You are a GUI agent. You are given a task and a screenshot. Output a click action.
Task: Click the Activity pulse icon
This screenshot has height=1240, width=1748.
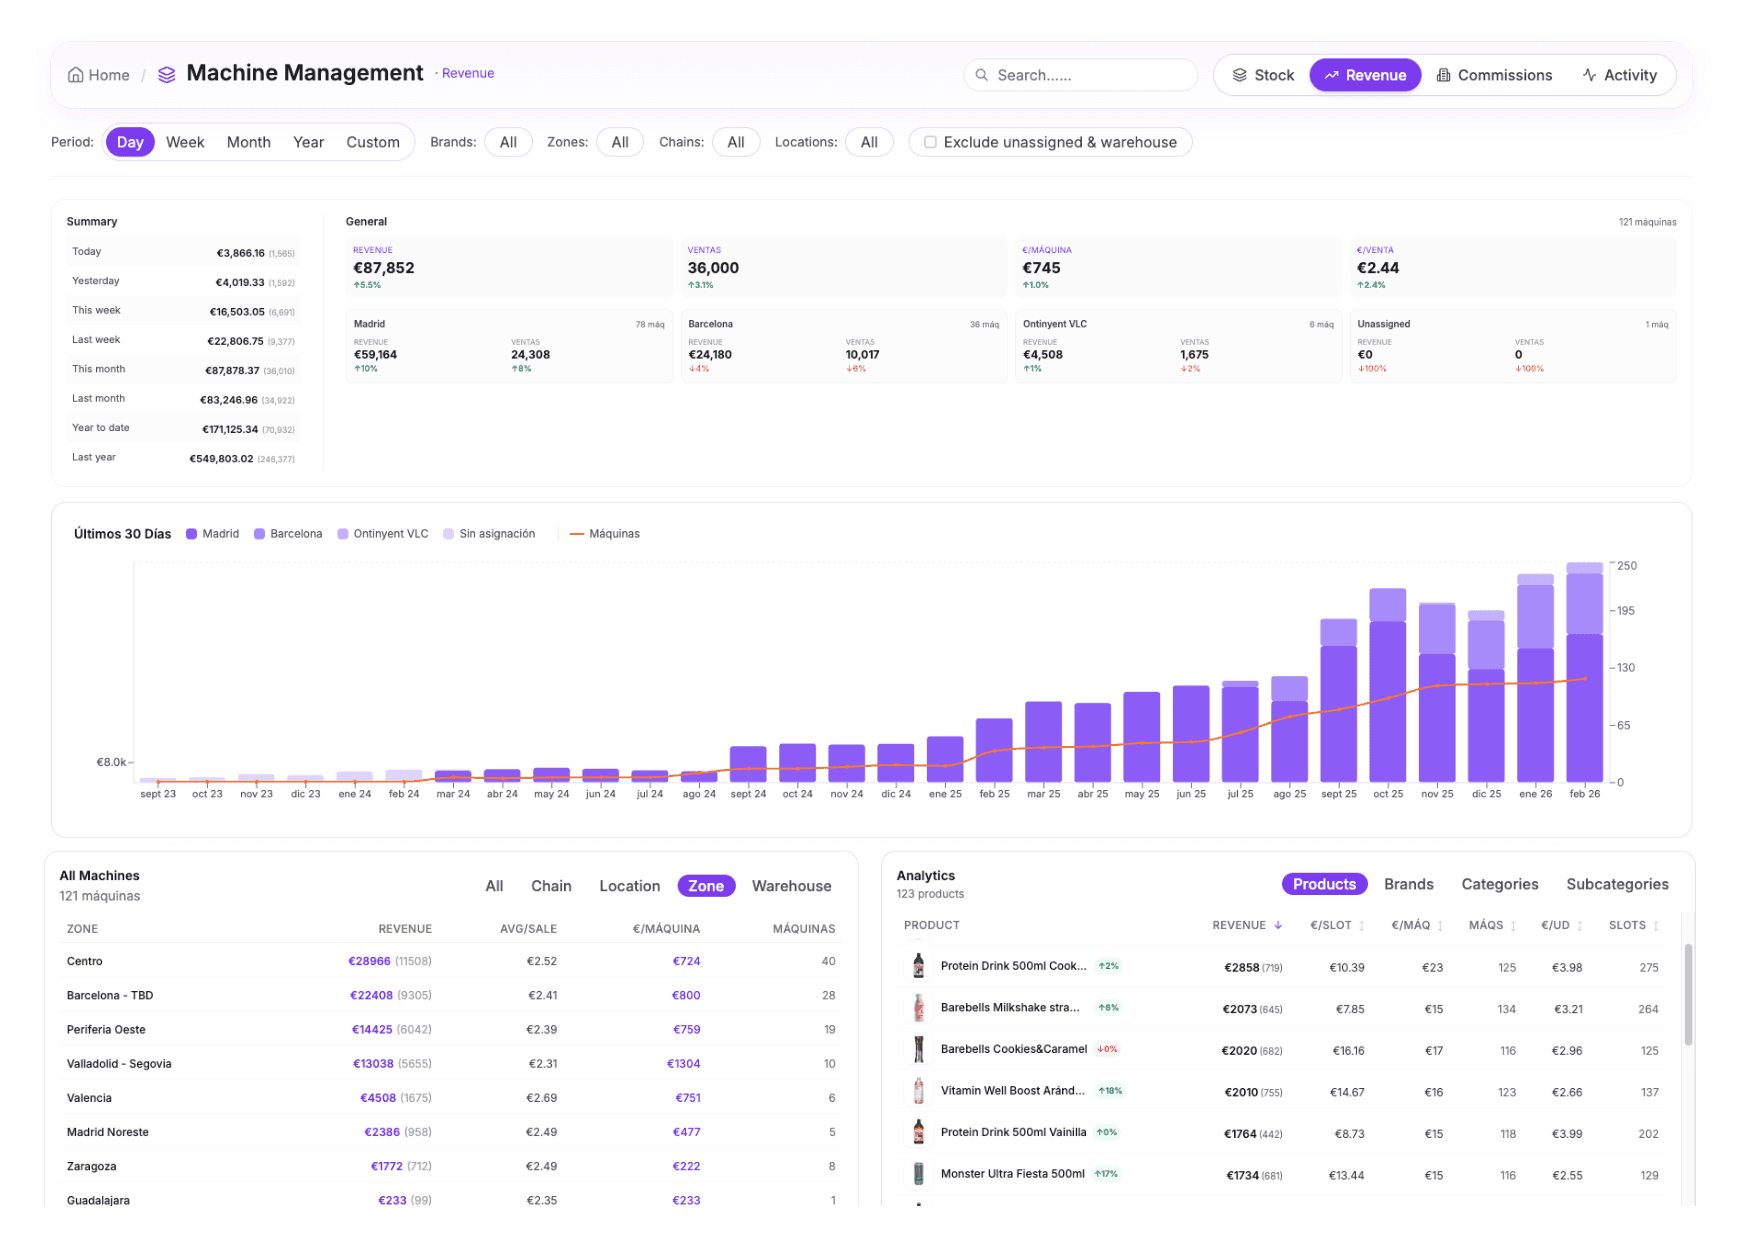click(1588, 75)
